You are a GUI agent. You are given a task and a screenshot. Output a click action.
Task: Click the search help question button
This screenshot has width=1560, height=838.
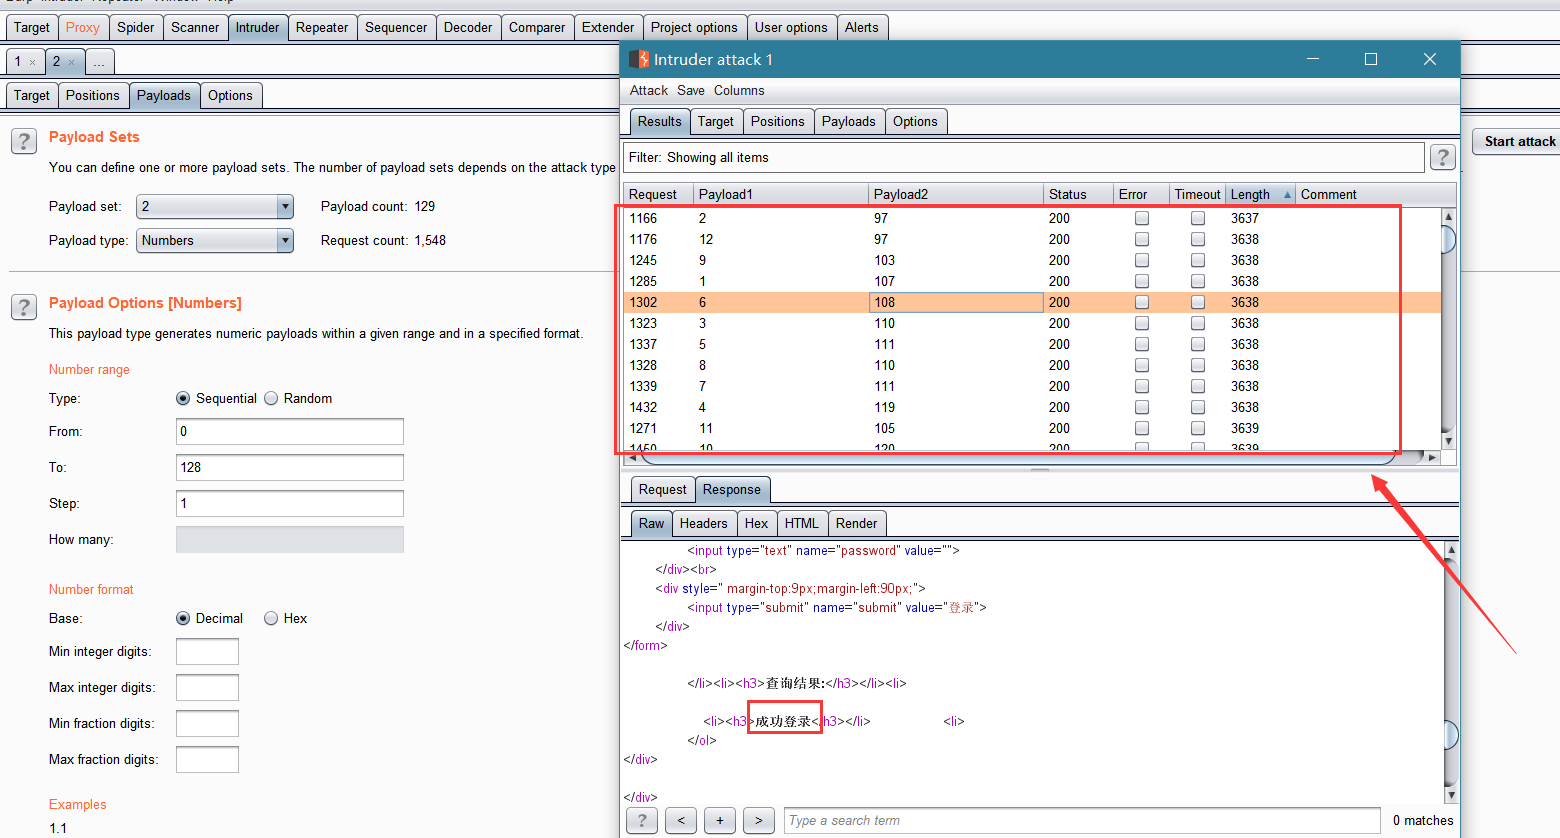[642, 821]
